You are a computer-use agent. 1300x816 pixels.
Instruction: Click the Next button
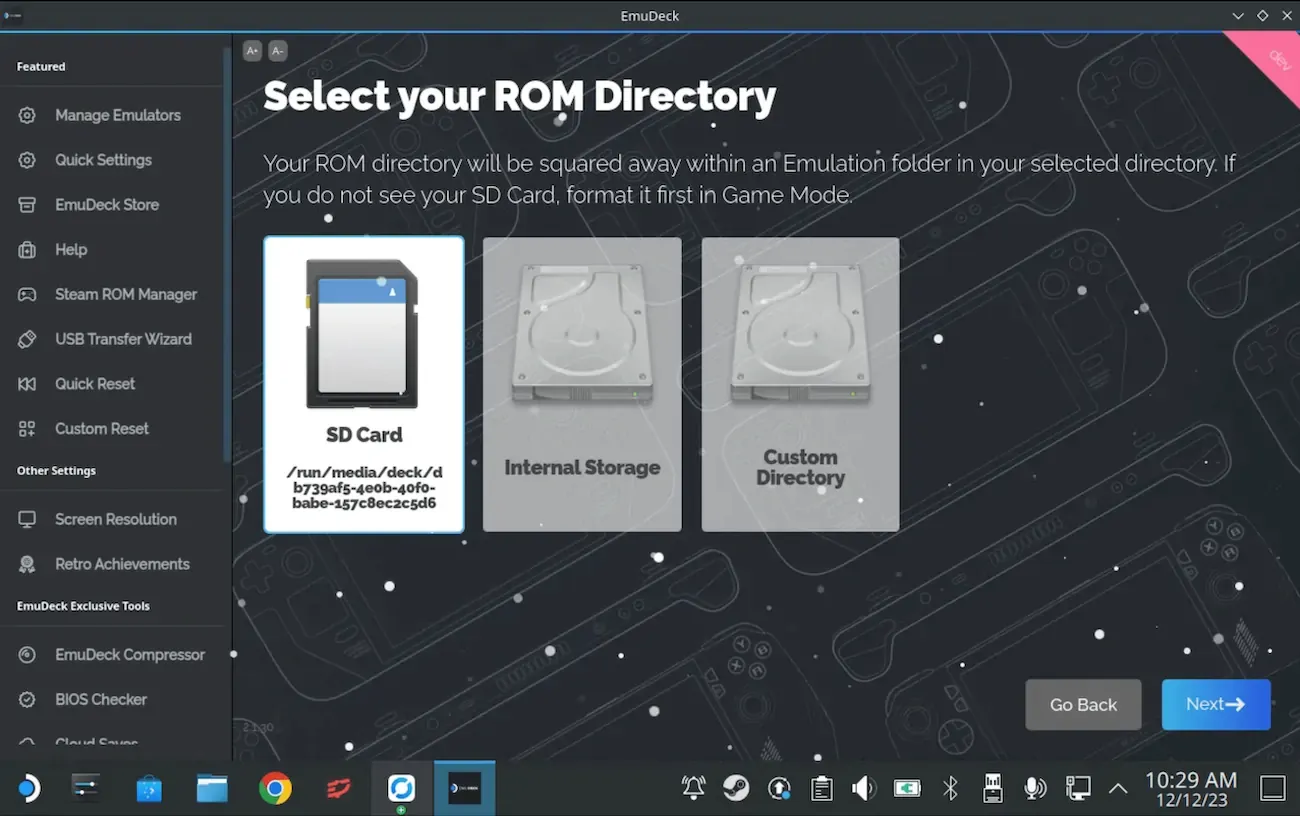(x=1216, y=705)
